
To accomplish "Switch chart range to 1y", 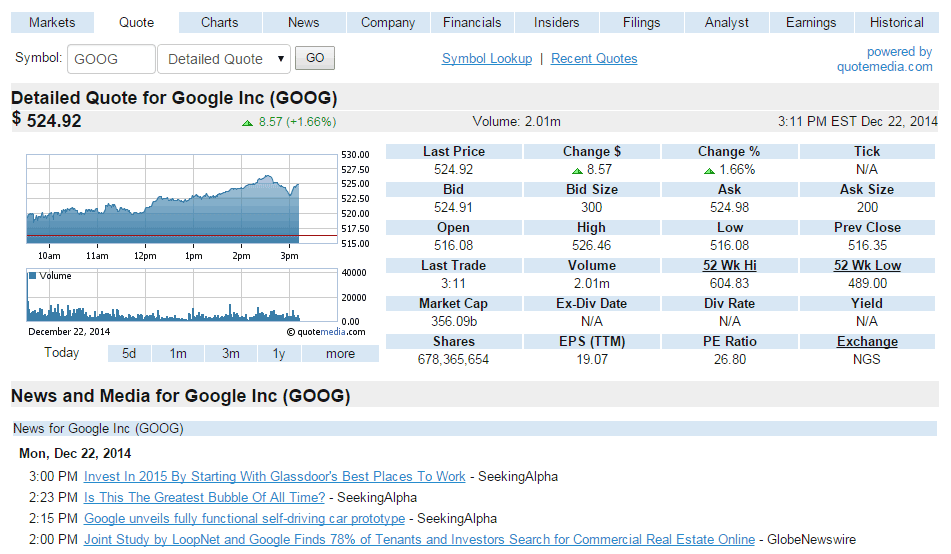I will (x=279, y=353).
